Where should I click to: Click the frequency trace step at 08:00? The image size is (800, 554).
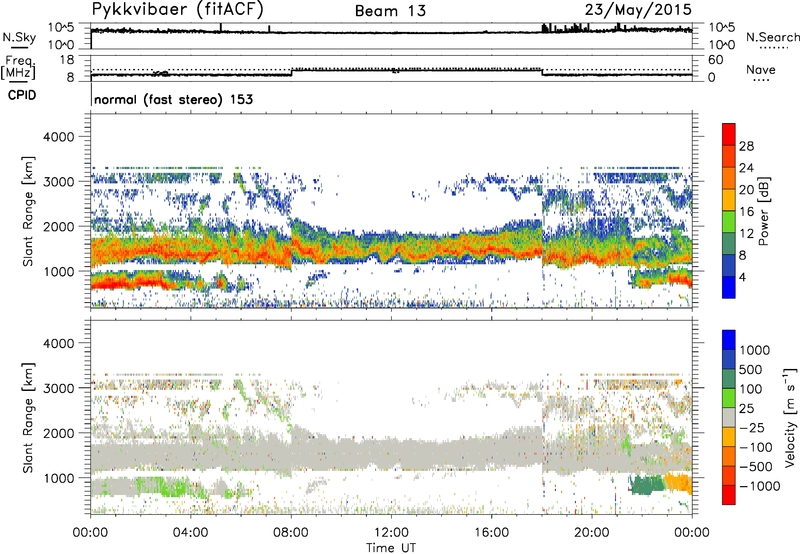(x=291, y=72)
